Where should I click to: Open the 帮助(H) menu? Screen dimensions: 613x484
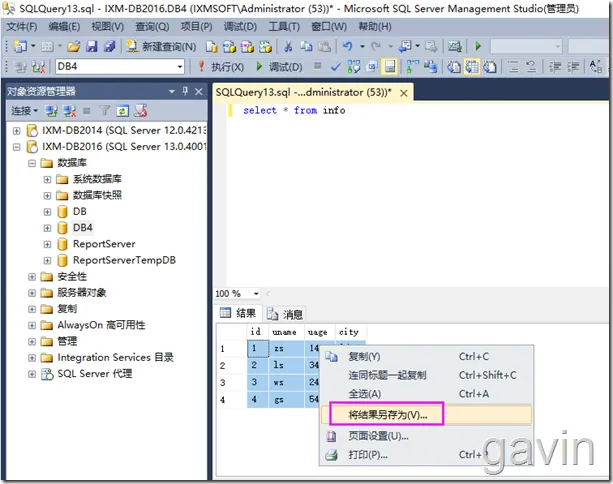click(375, 27)
